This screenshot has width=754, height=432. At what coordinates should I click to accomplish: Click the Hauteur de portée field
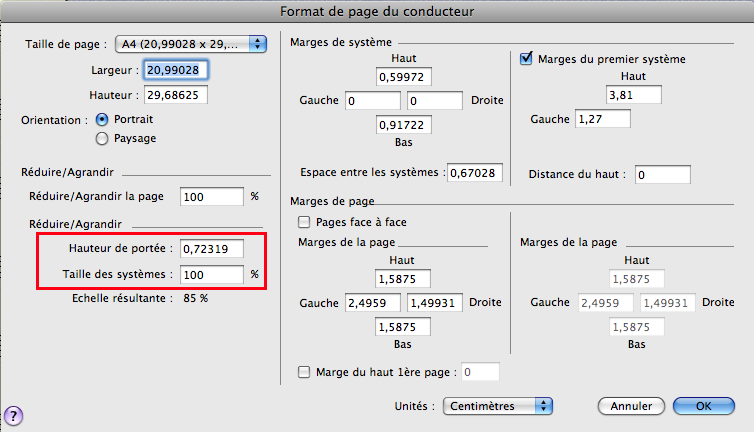tap(211, 248)
